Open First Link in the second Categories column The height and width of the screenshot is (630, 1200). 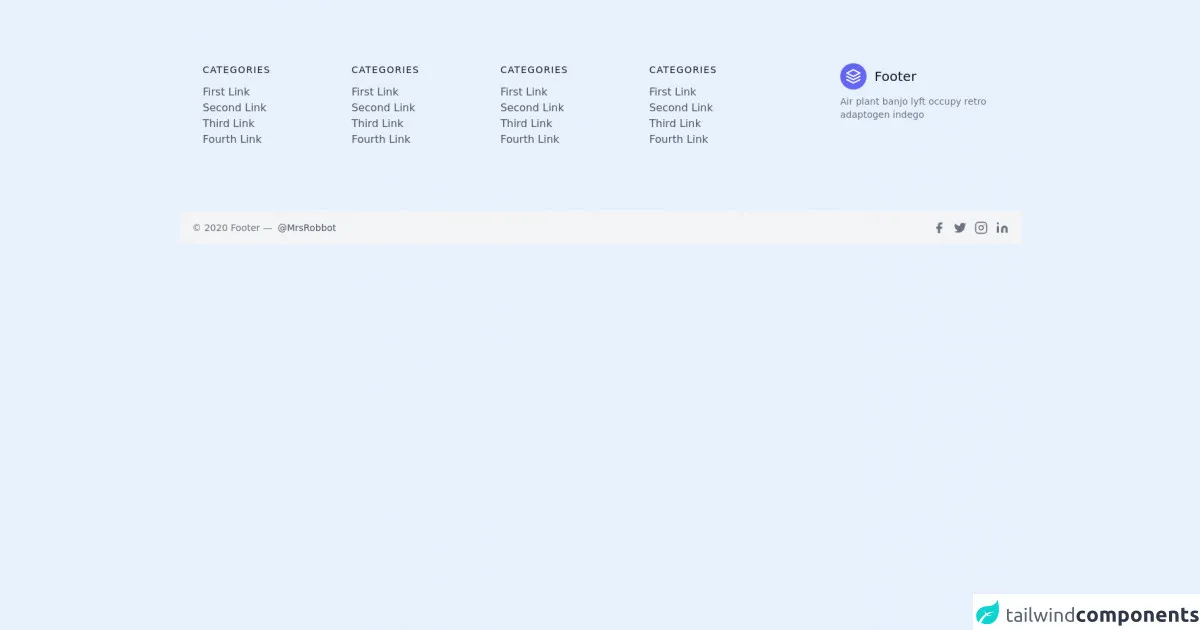point(375,92)
